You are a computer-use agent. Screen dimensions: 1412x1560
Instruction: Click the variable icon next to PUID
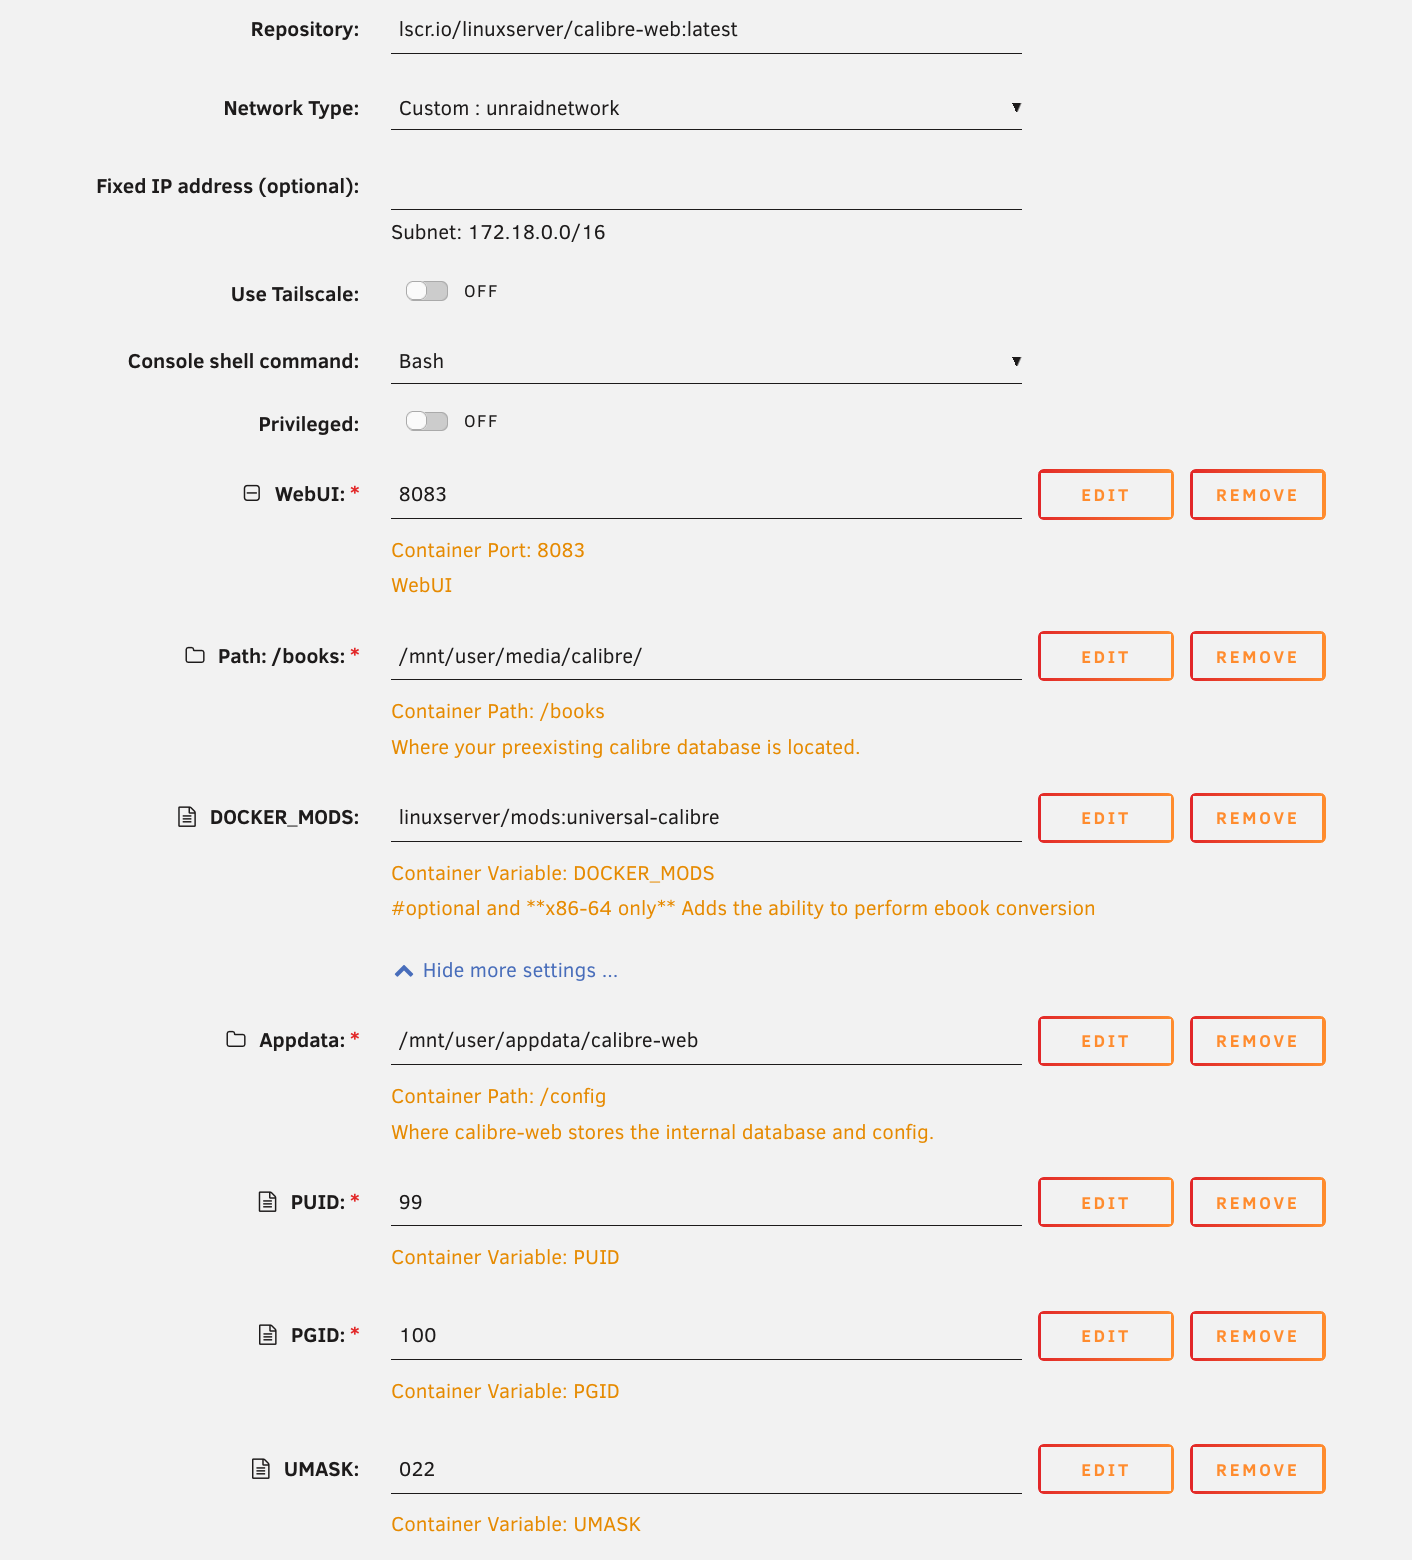coord(267,1200)
